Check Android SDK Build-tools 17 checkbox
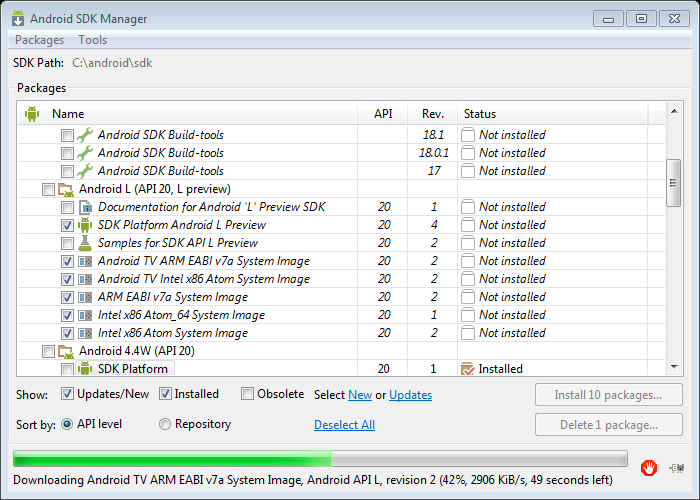The width and height of the screenshot is (700, 500). pyautogui.click(x=67, y=171)
